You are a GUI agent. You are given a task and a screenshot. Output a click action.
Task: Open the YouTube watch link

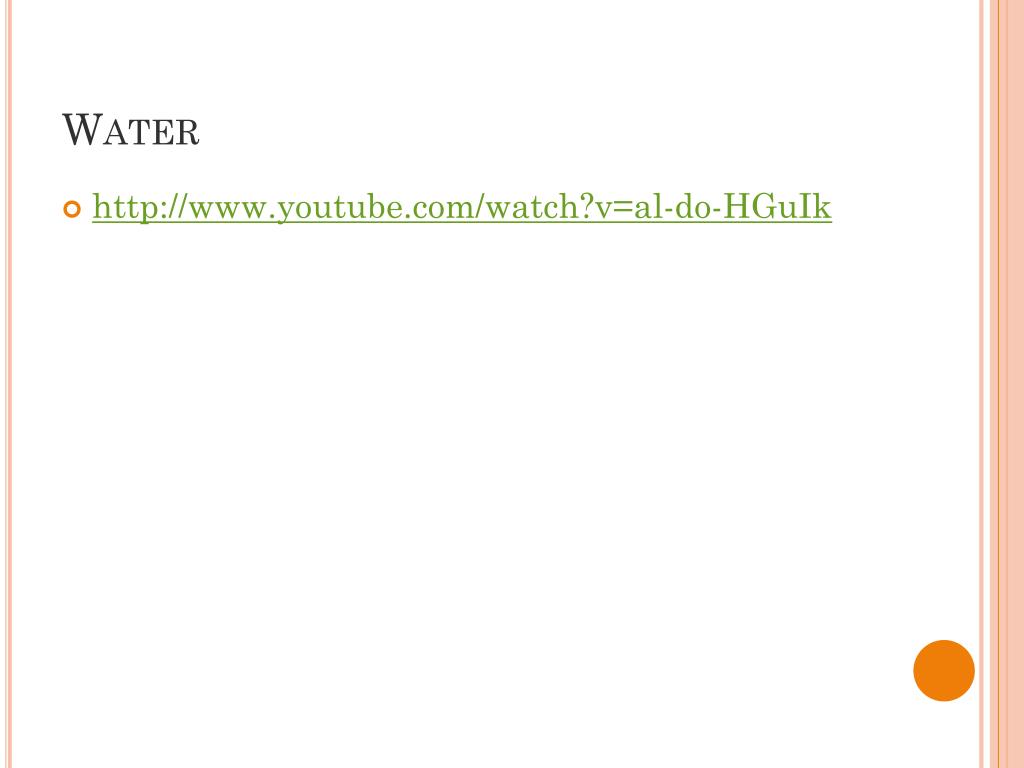click(462, 207)
